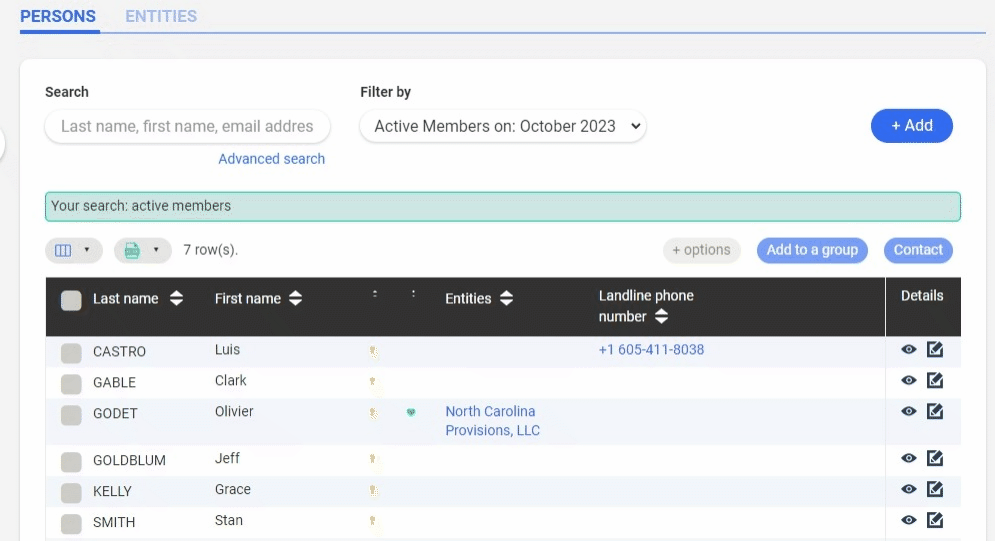View details of GODET Olivier
995x541 pixels.
pos(909,412)
